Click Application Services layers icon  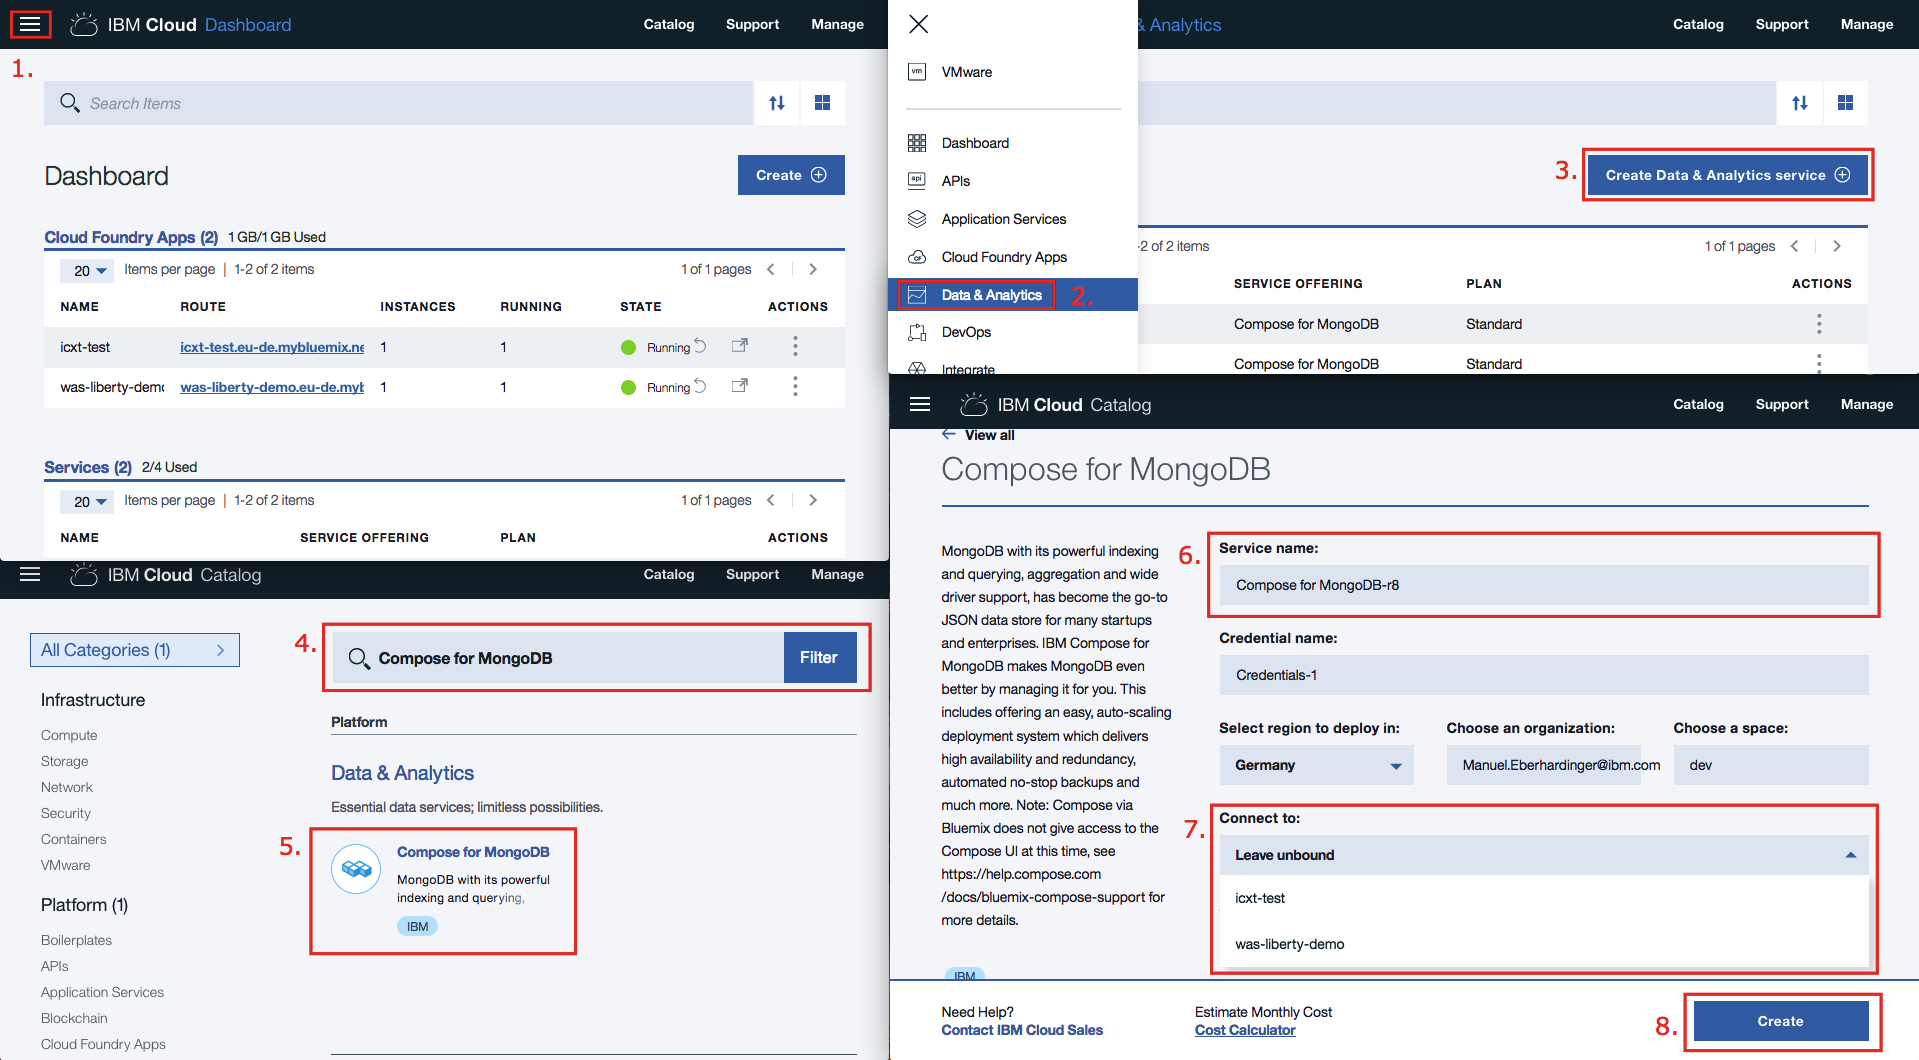916,219
